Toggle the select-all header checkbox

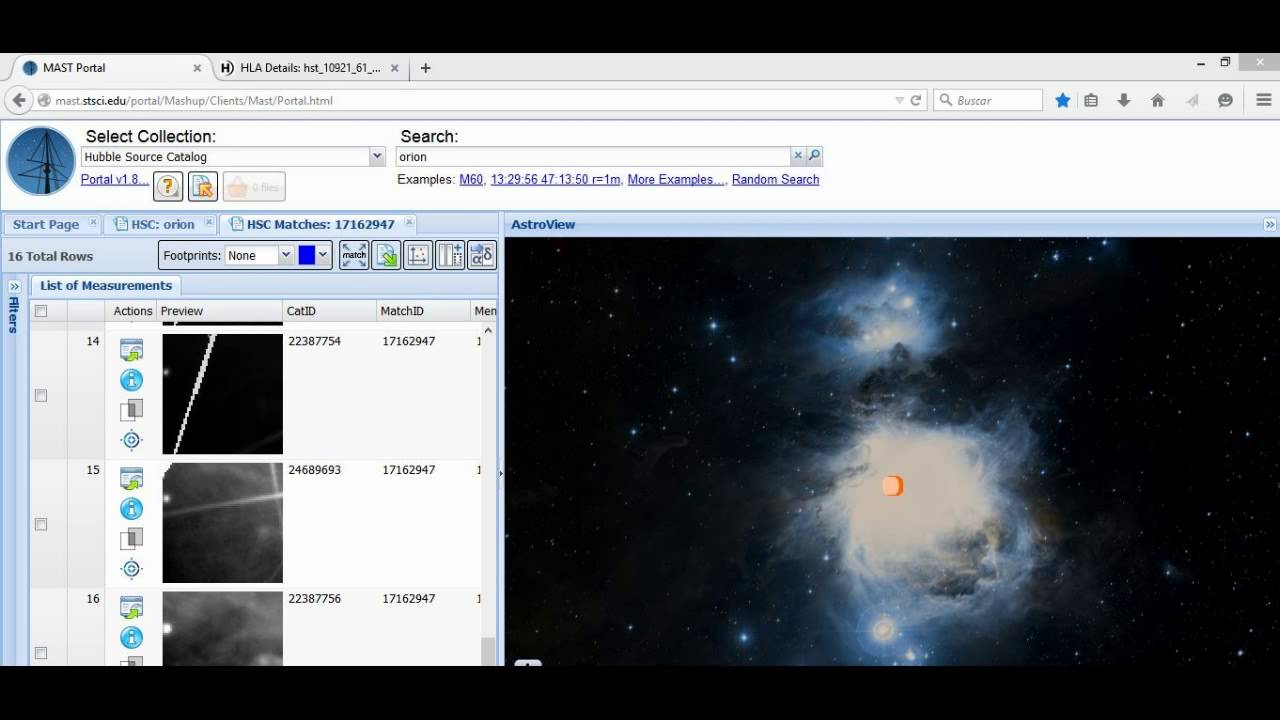point(41,311)
